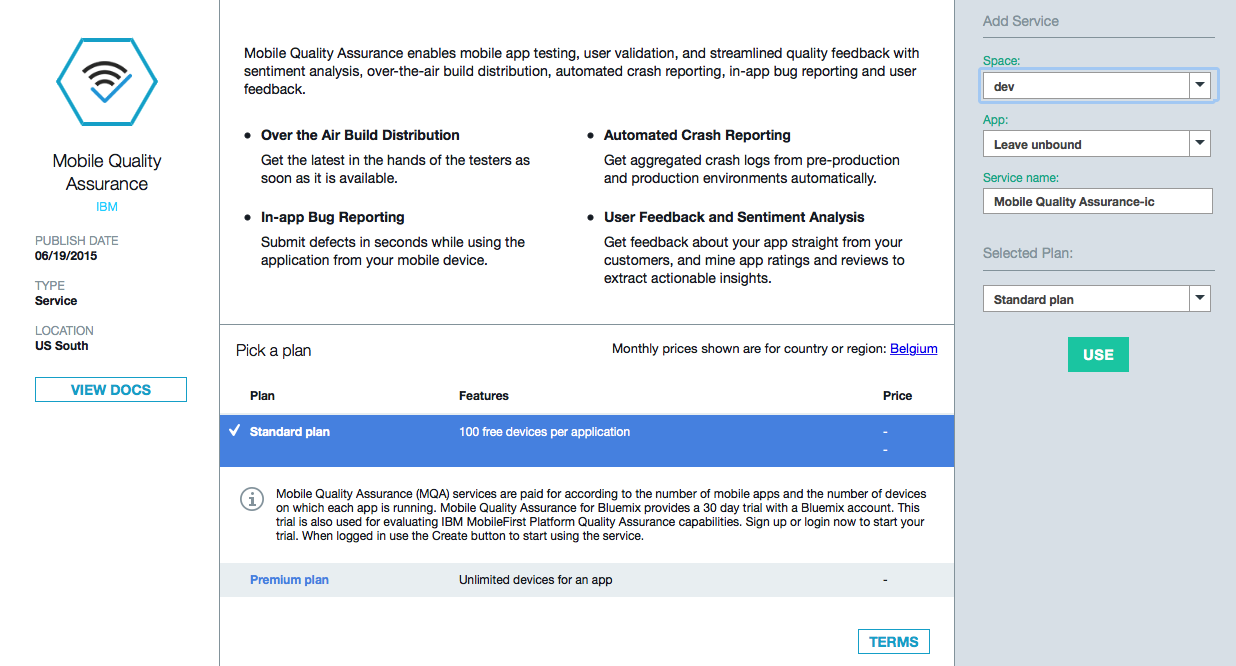This screenshot has width=1236, height=666.
Task: Click into the Service name field
Action: tap(1097, 201)
